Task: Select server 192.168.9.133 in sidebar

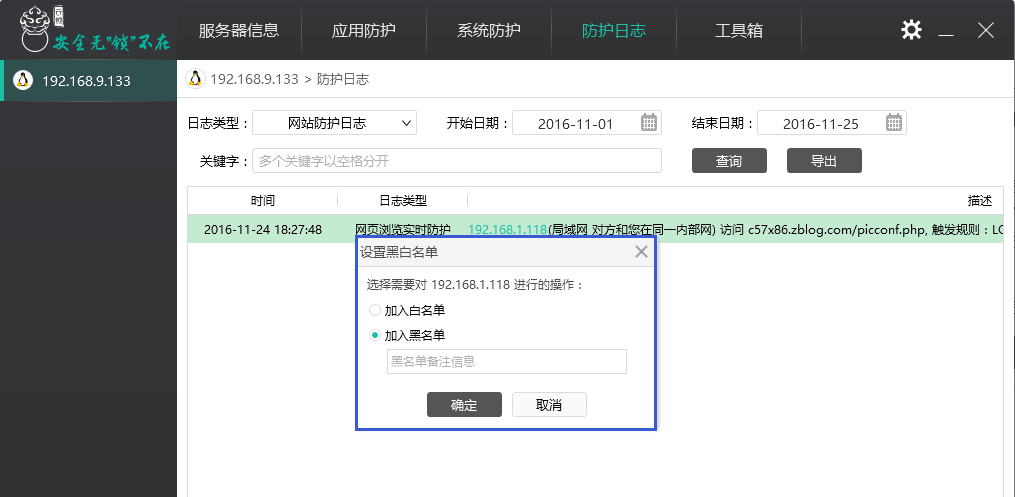Action: pos(88,81)
